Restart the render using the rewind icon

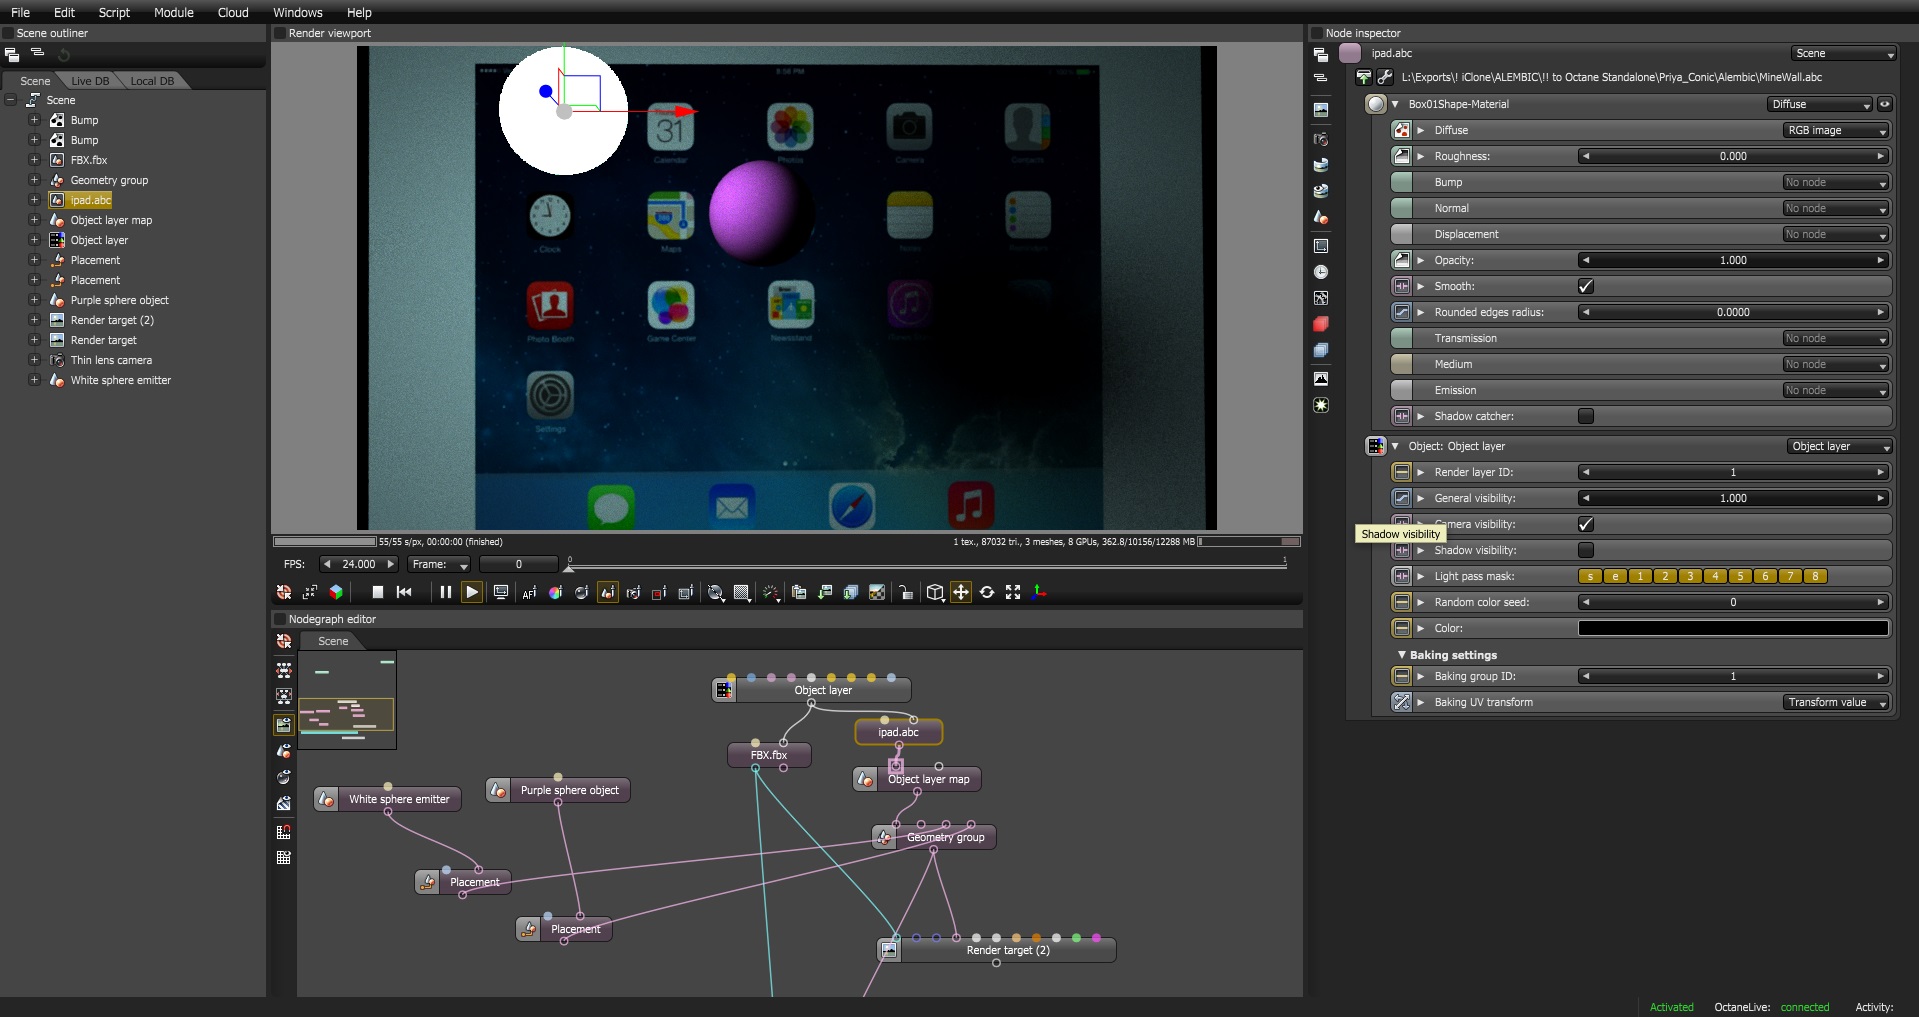(404, 592)
